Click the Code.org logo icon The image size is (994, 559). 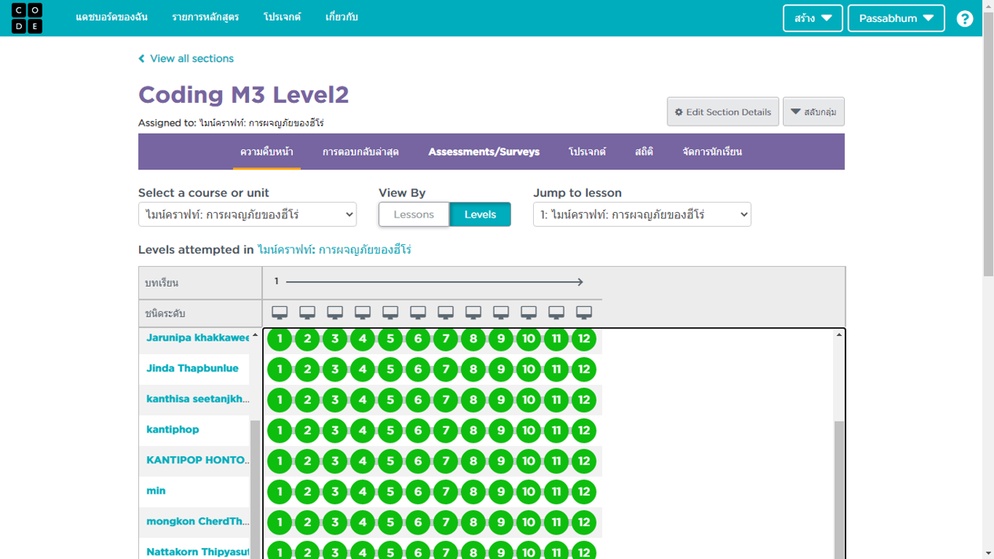(27, 18)
